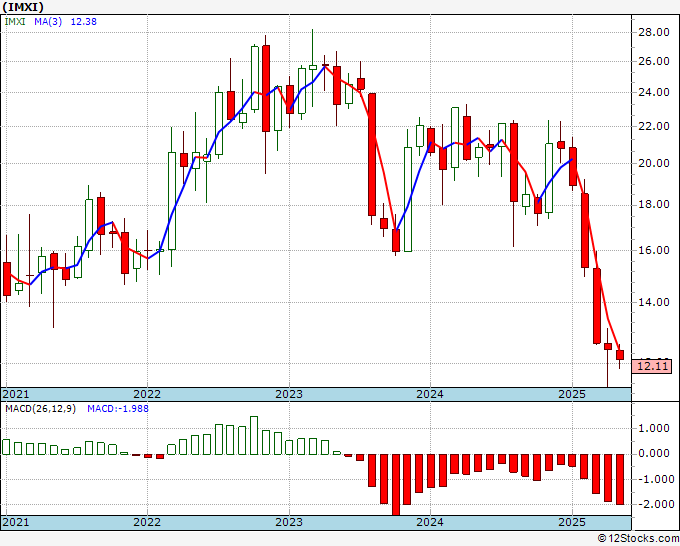Click the 22.00 price axis label
680x546 pixels.
point(654,126)
